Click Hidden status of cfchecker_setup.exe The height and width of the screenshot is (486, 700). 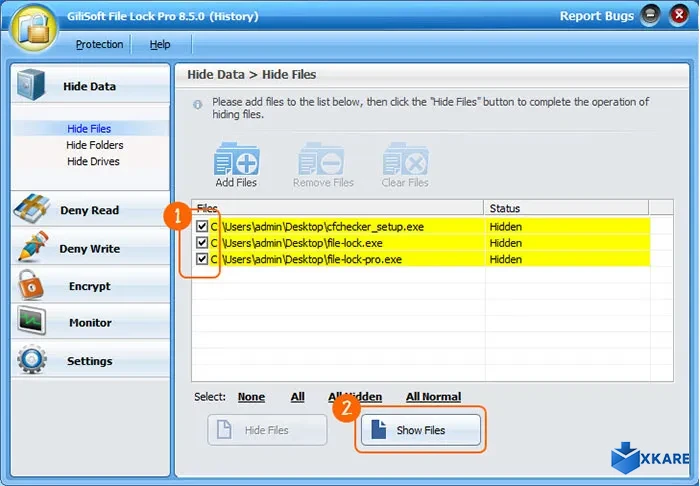click(x=505, y=227)
